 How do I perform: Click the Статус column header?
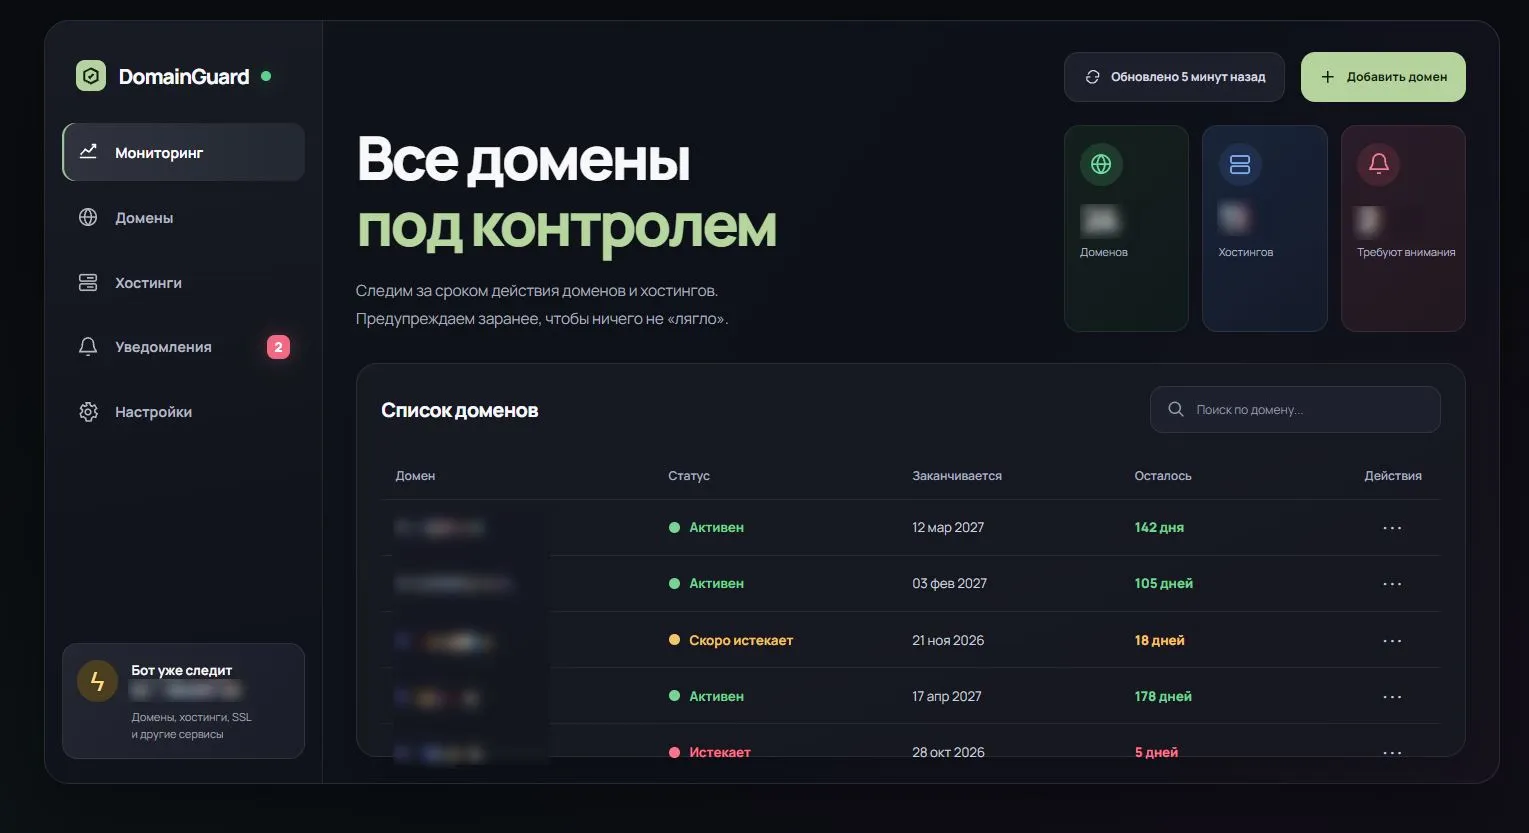pos(689,476)
